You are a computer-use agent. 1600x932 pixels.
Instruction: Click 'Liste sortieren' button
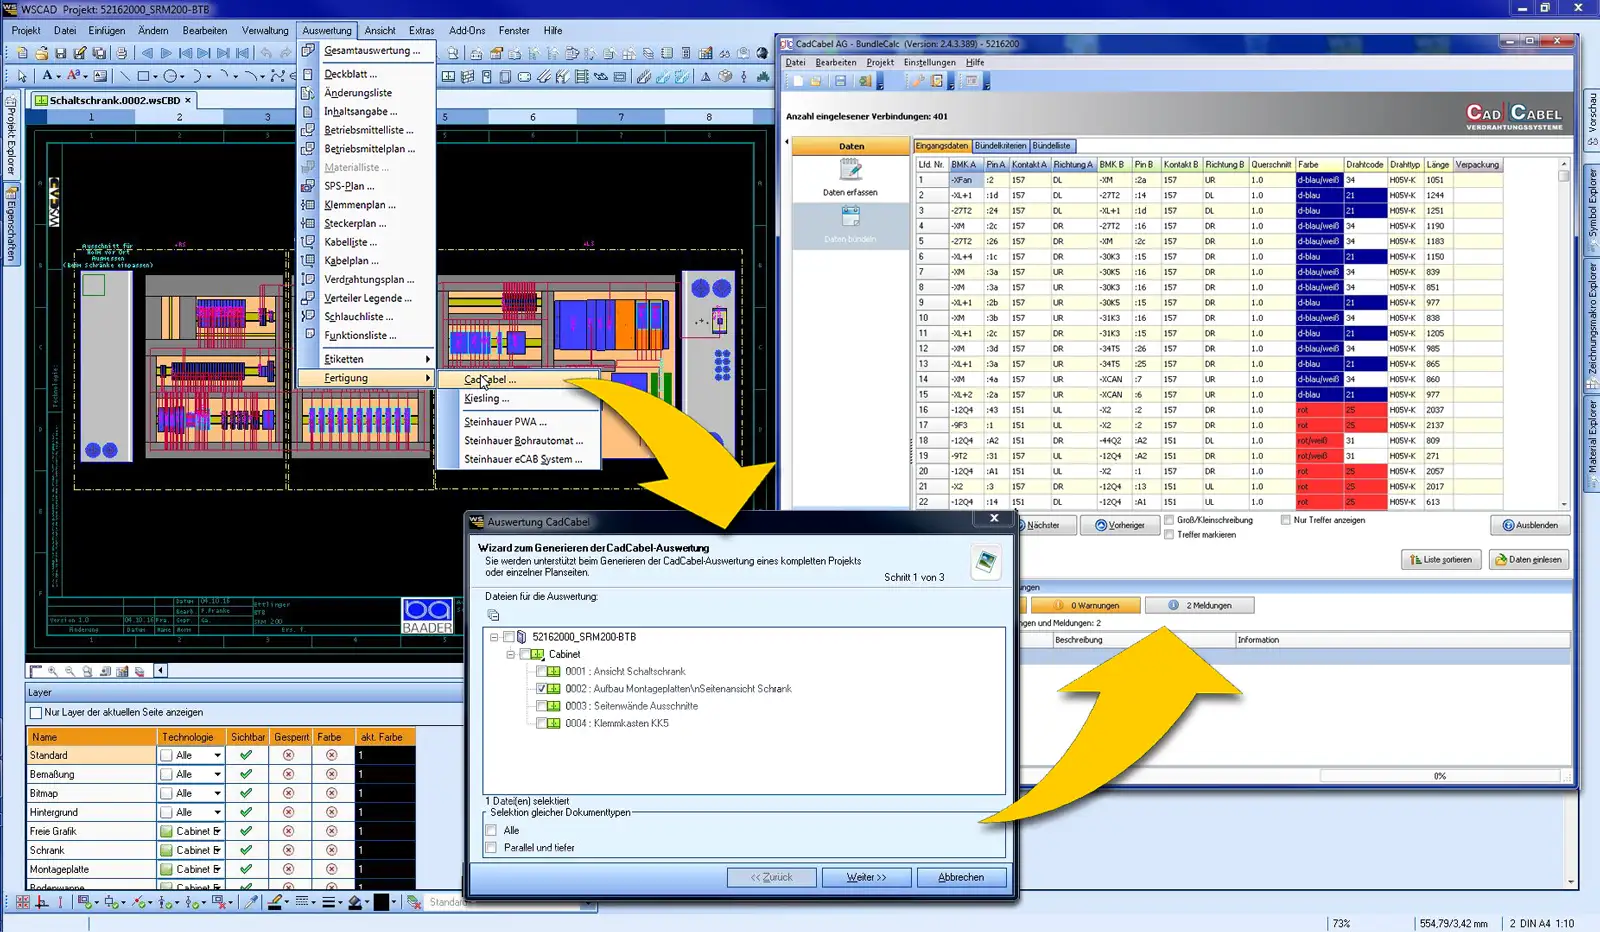[1441, 560]
